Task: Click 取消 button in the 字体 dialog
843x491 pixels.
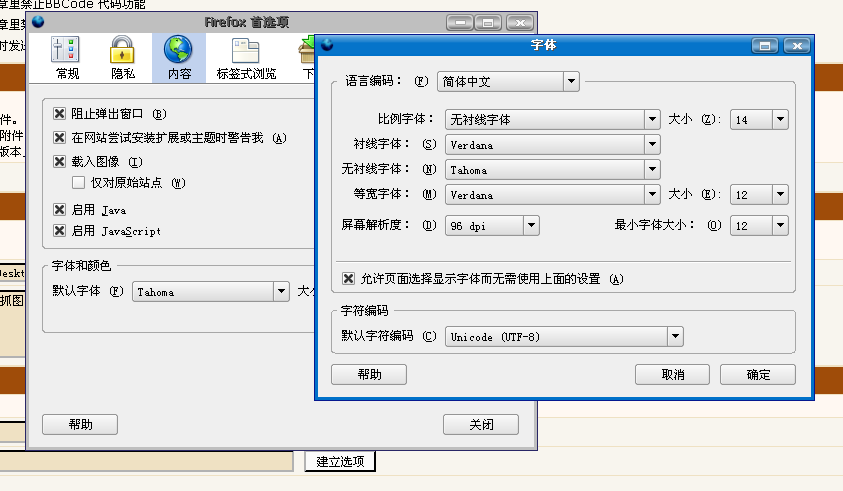Action: [672, 374]
